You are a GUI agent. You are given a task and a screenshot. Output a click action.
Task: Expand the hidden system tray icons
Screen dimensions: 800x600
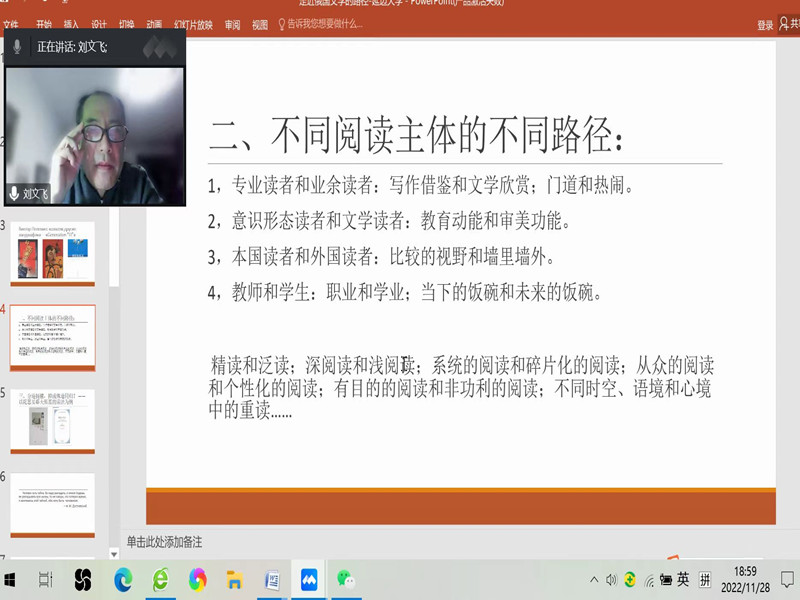click(x=594, y=580)
